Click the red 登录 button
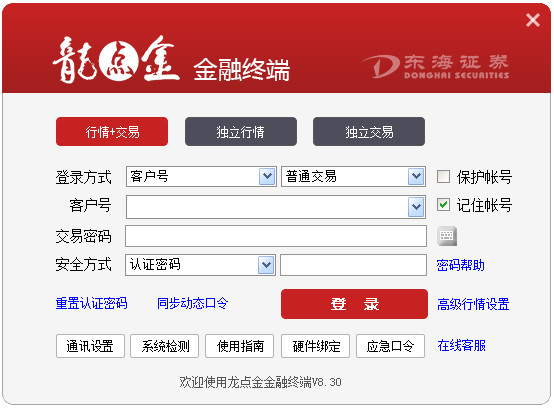Screen dimensions: 554x408 coord(354,304)
